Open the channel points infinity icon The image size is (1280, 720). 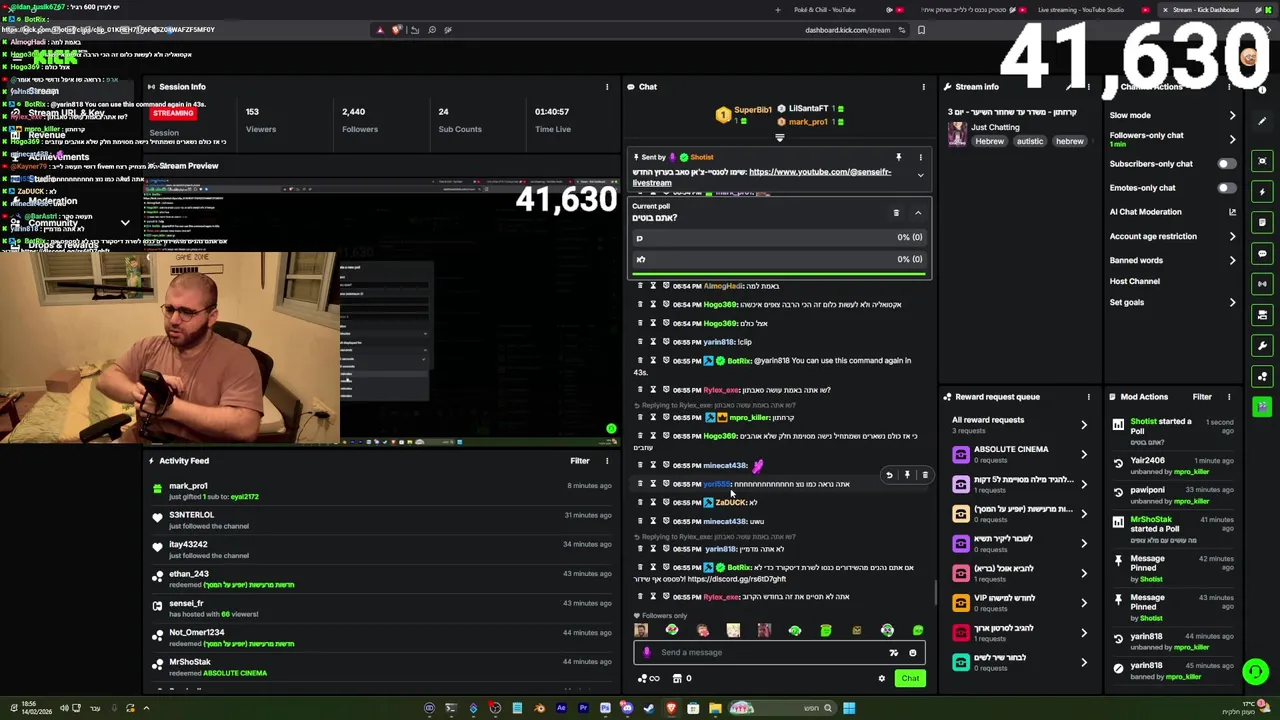[648, 678]
